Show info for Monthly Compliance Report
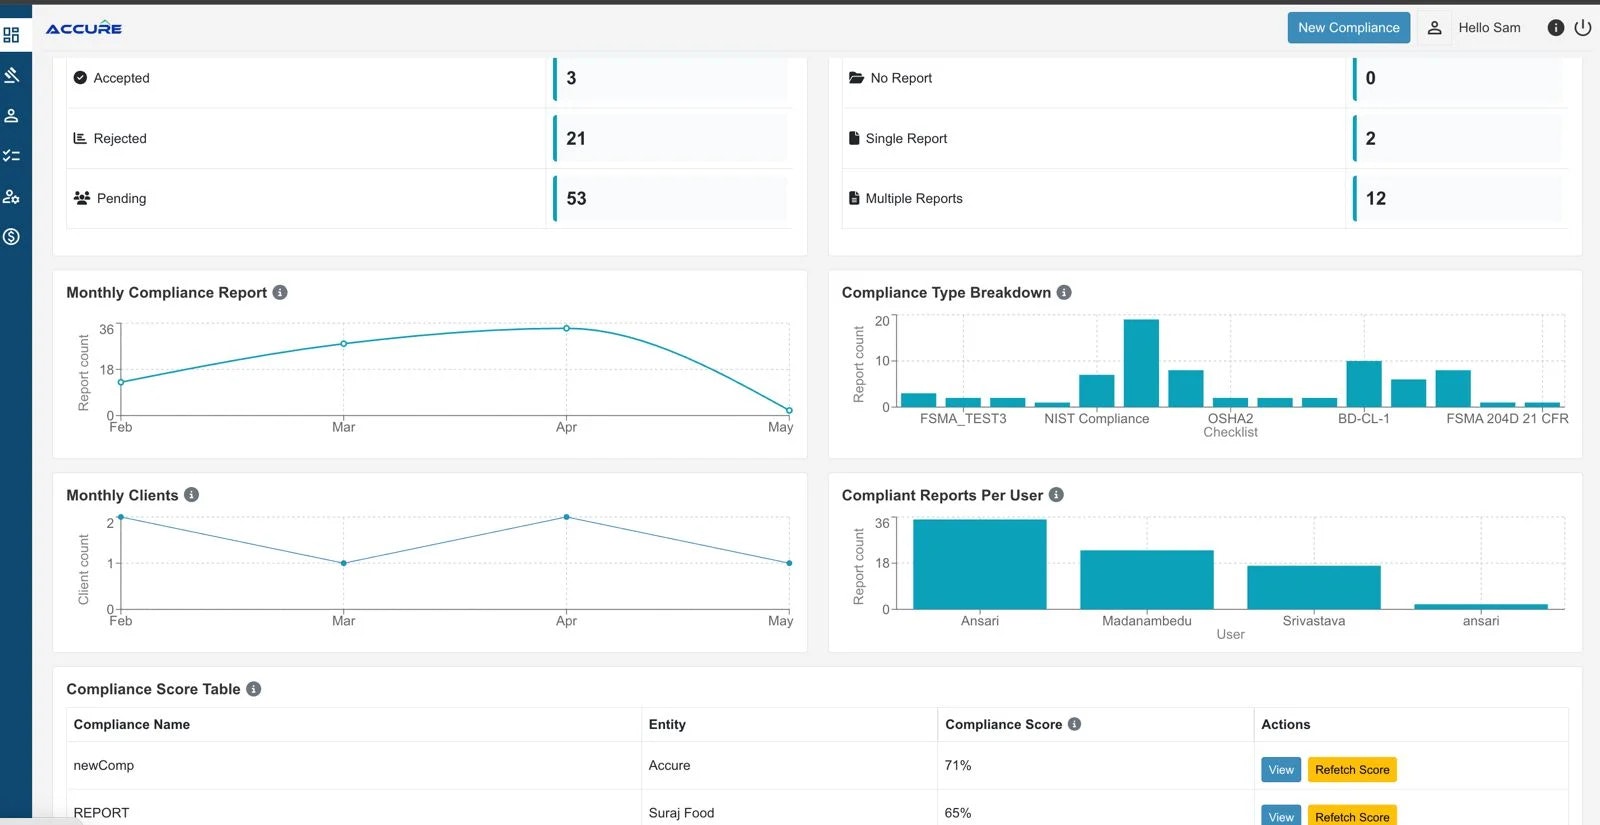 pyautogui.click(x=280, y=292)
